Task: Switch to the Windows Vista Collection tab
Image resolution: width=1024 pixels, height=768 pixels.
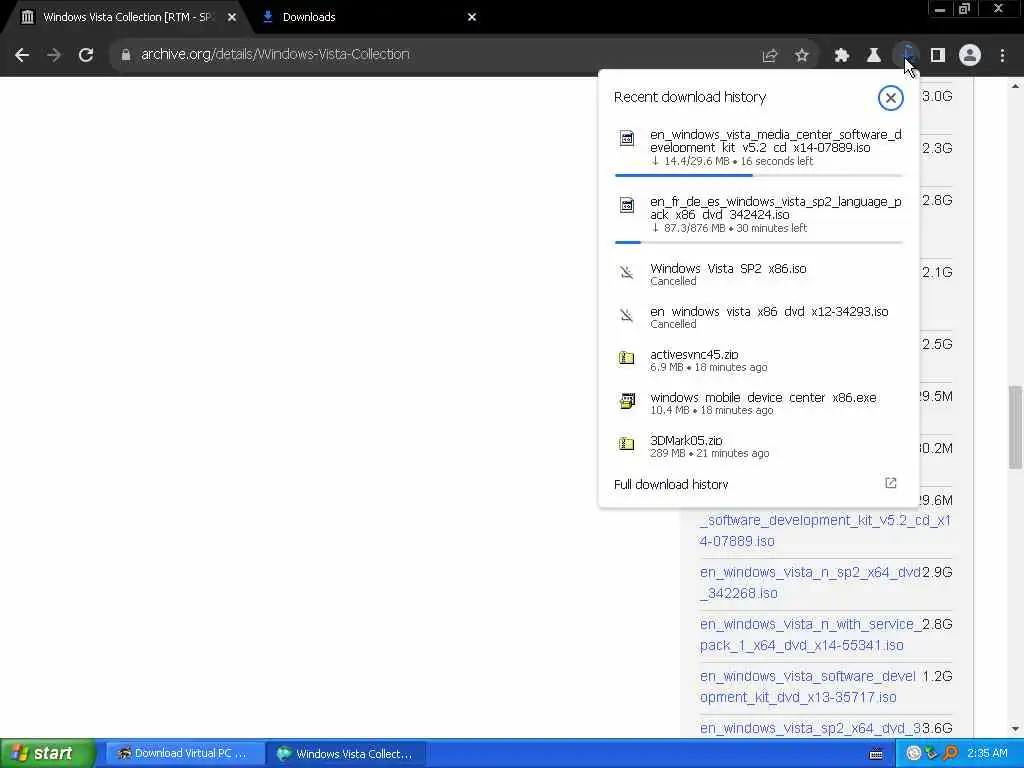Action: pyautogui.click(x=127, y=17)
